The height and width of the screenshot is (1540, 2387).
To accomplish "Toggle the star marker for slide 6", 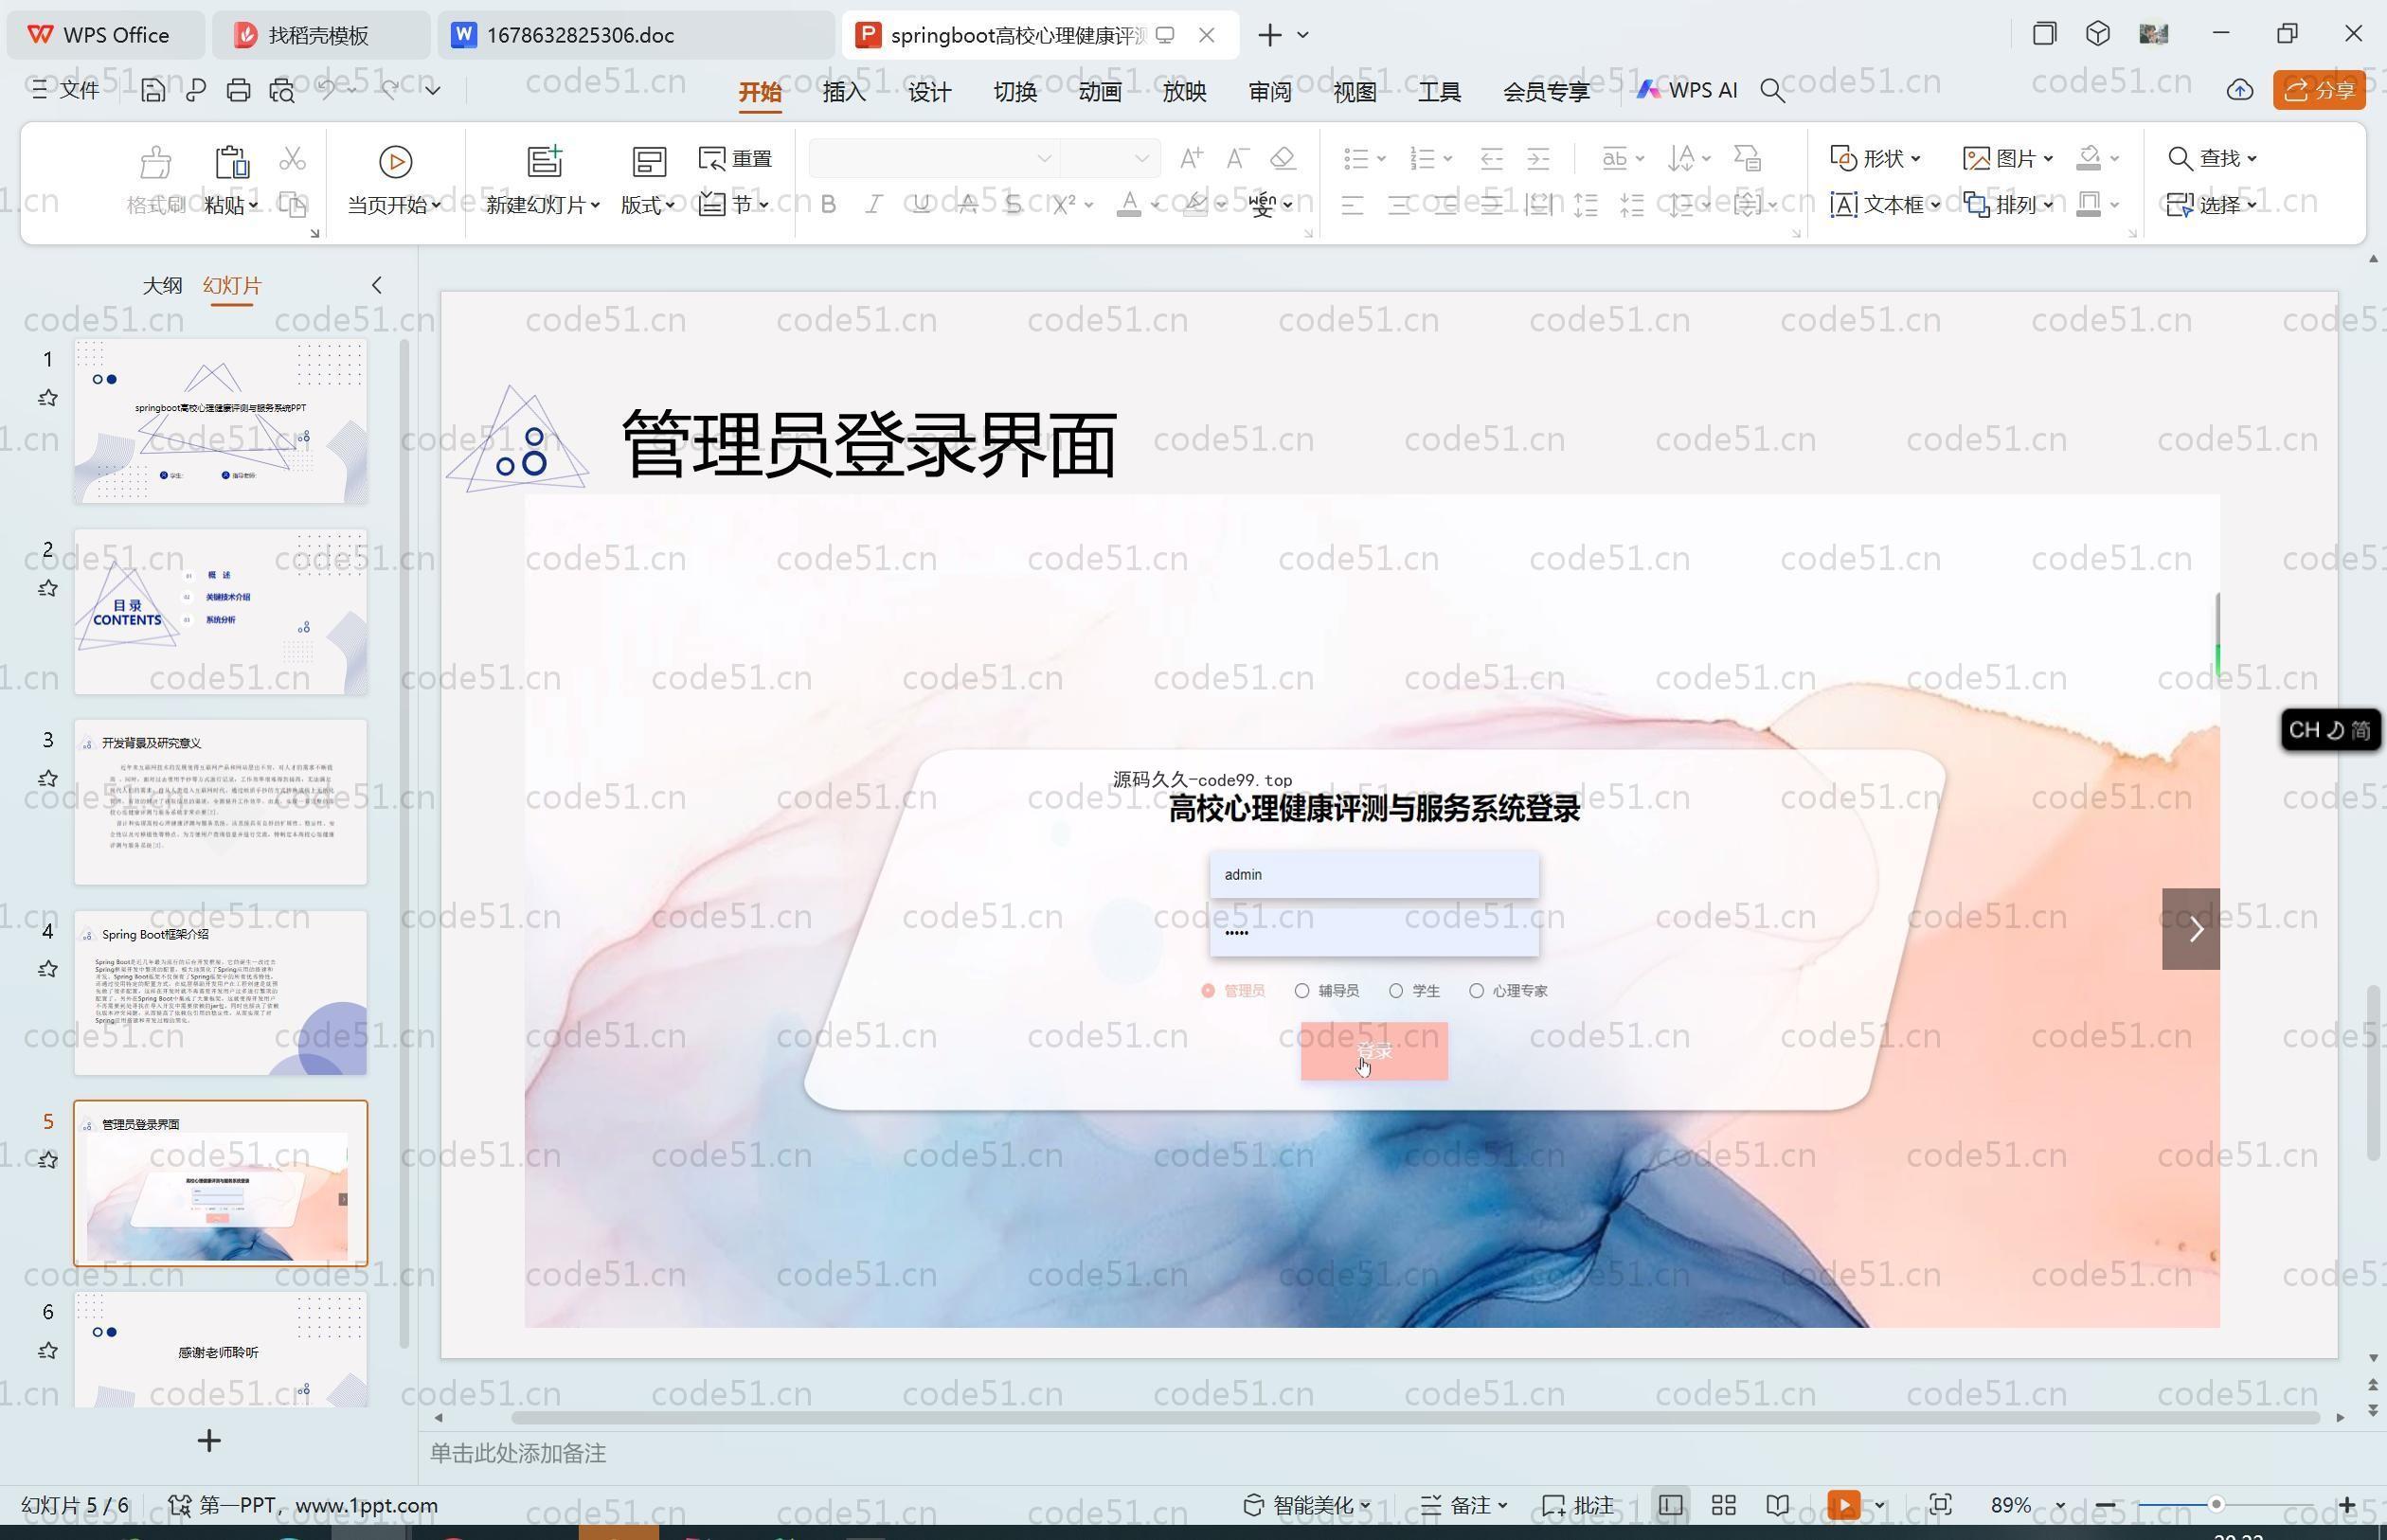I will [x=47, y=1351].
